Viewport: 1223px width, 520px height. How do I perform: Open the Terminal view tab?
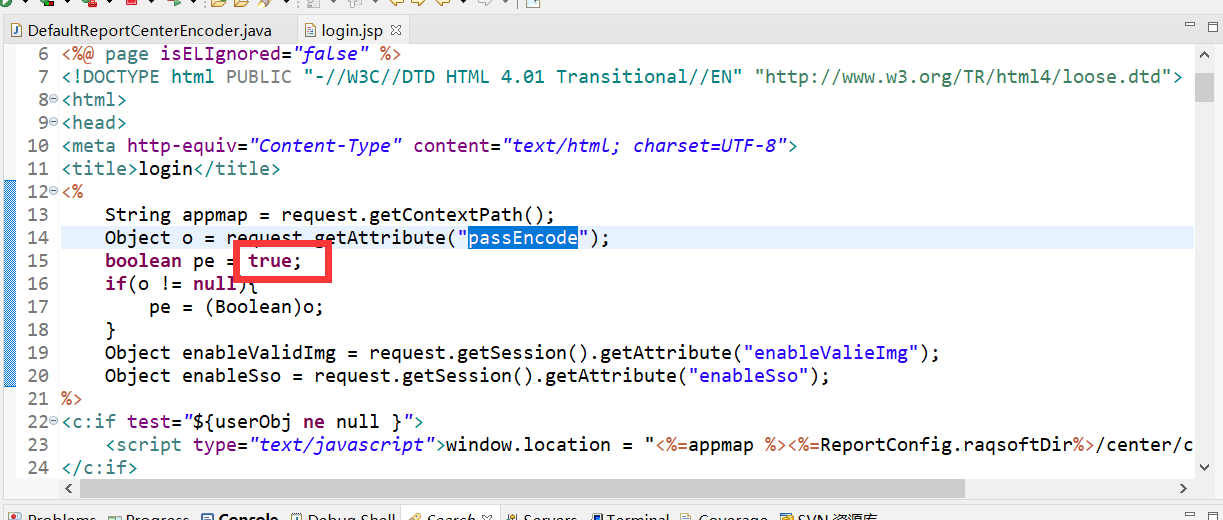(x=630, y=517)
